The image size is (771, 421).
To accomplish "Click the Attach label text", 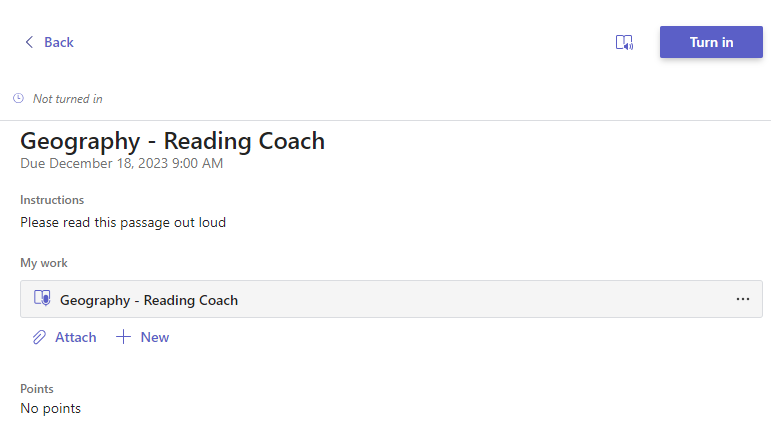I will [x=76, y=338].
